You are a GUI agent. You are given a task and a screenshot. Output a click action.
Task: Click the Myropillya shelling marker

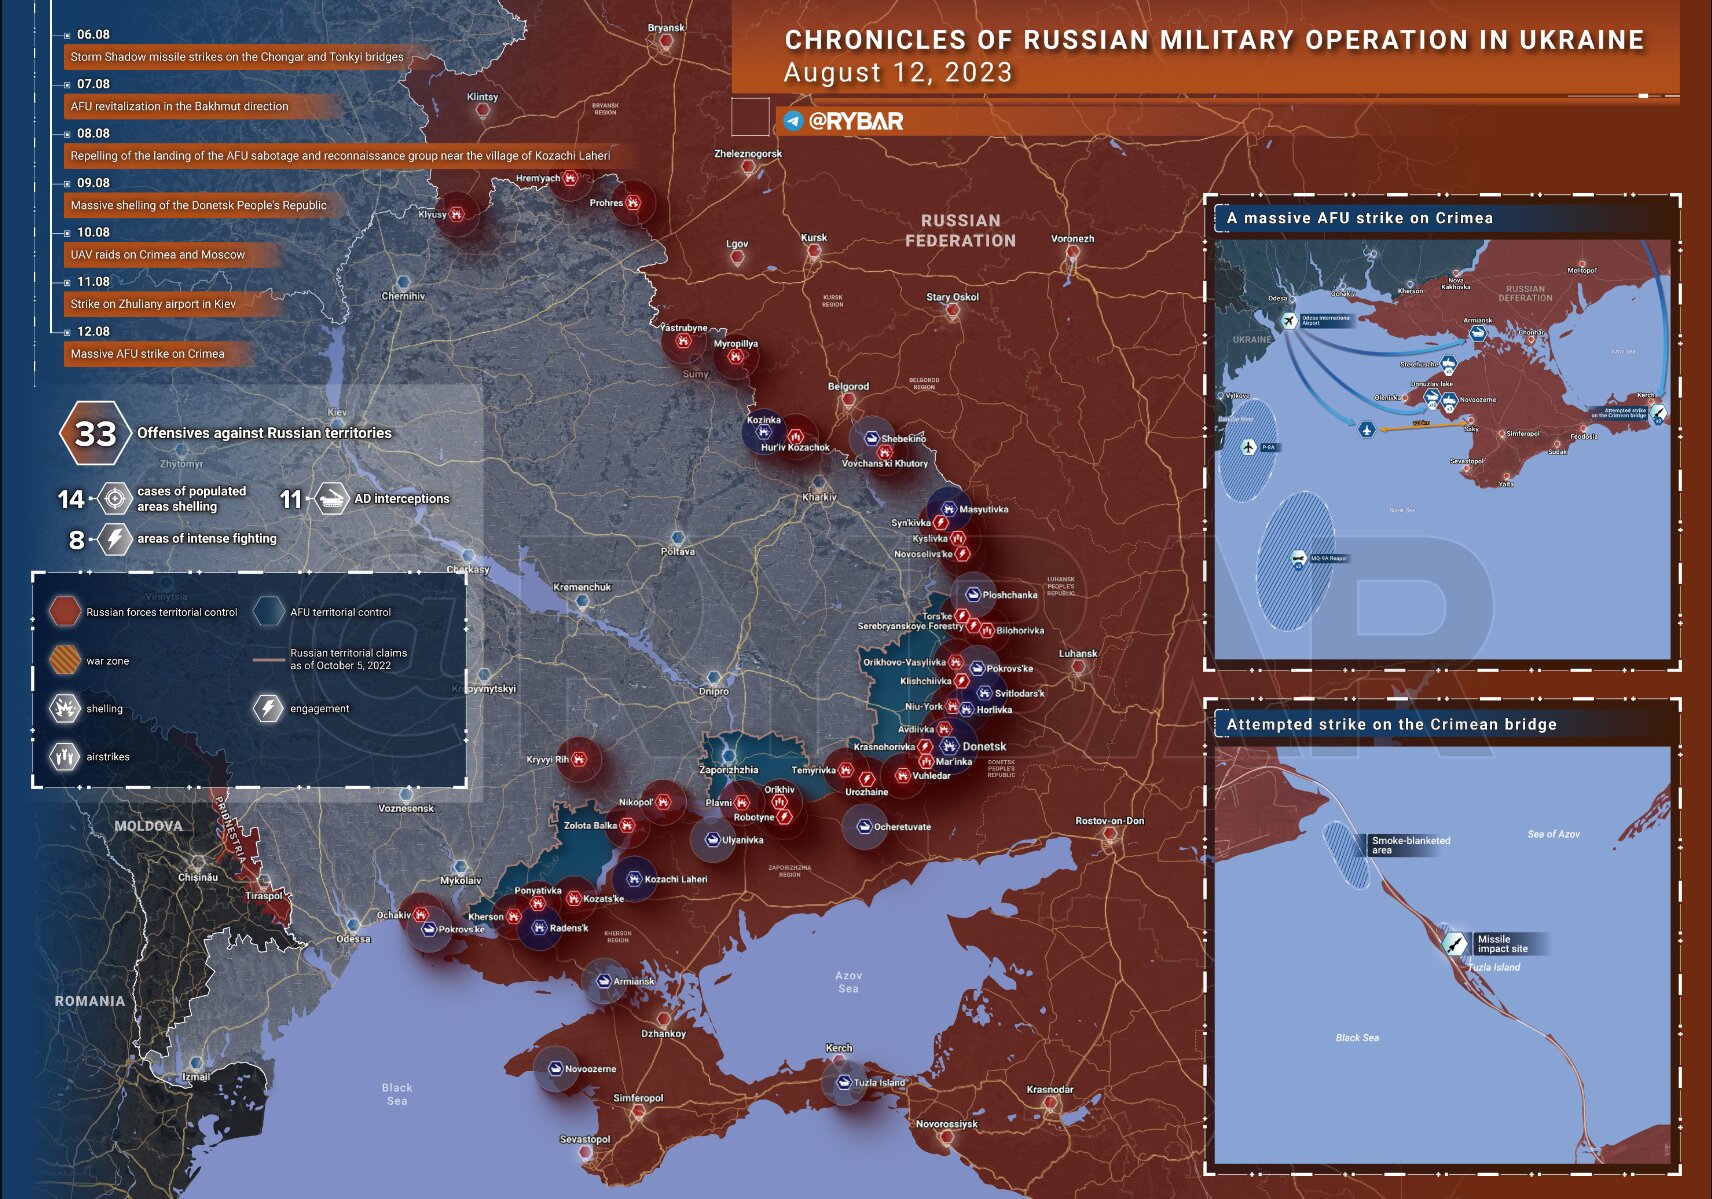(x=736, y=356)
